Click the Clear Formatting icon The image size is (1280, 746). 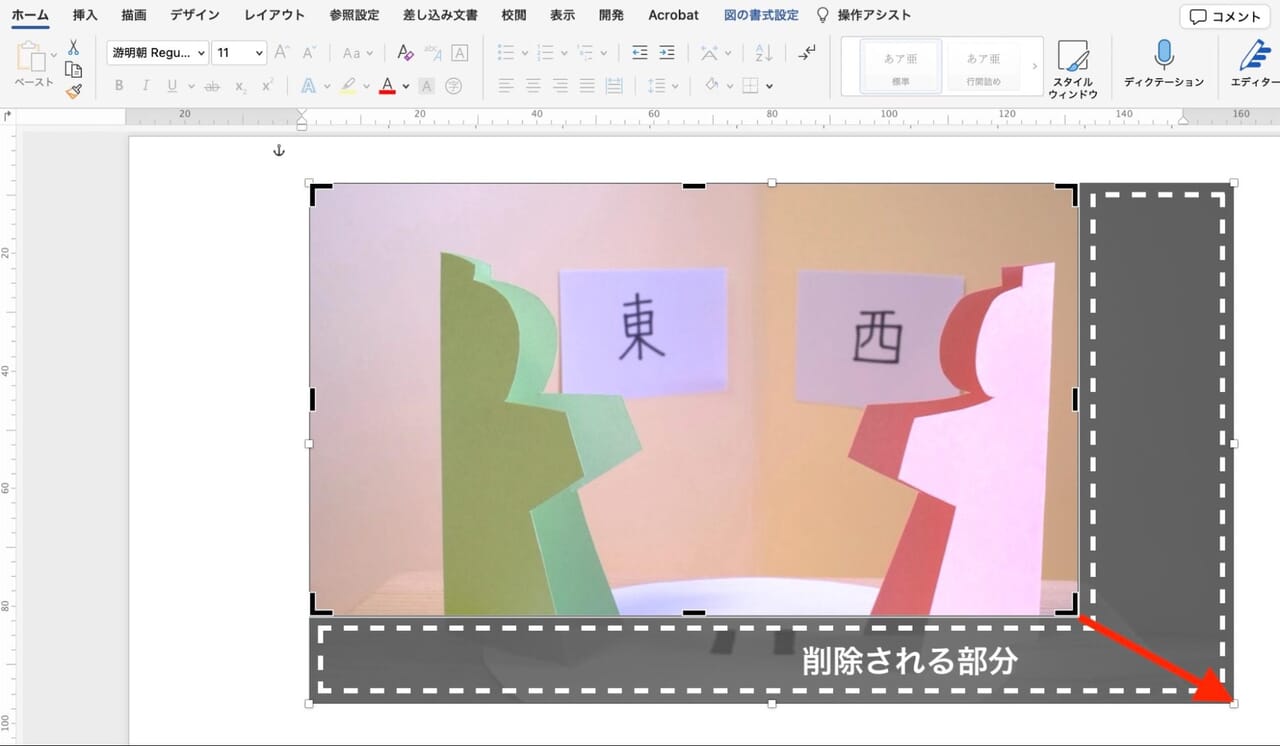[x=405, y=53]
